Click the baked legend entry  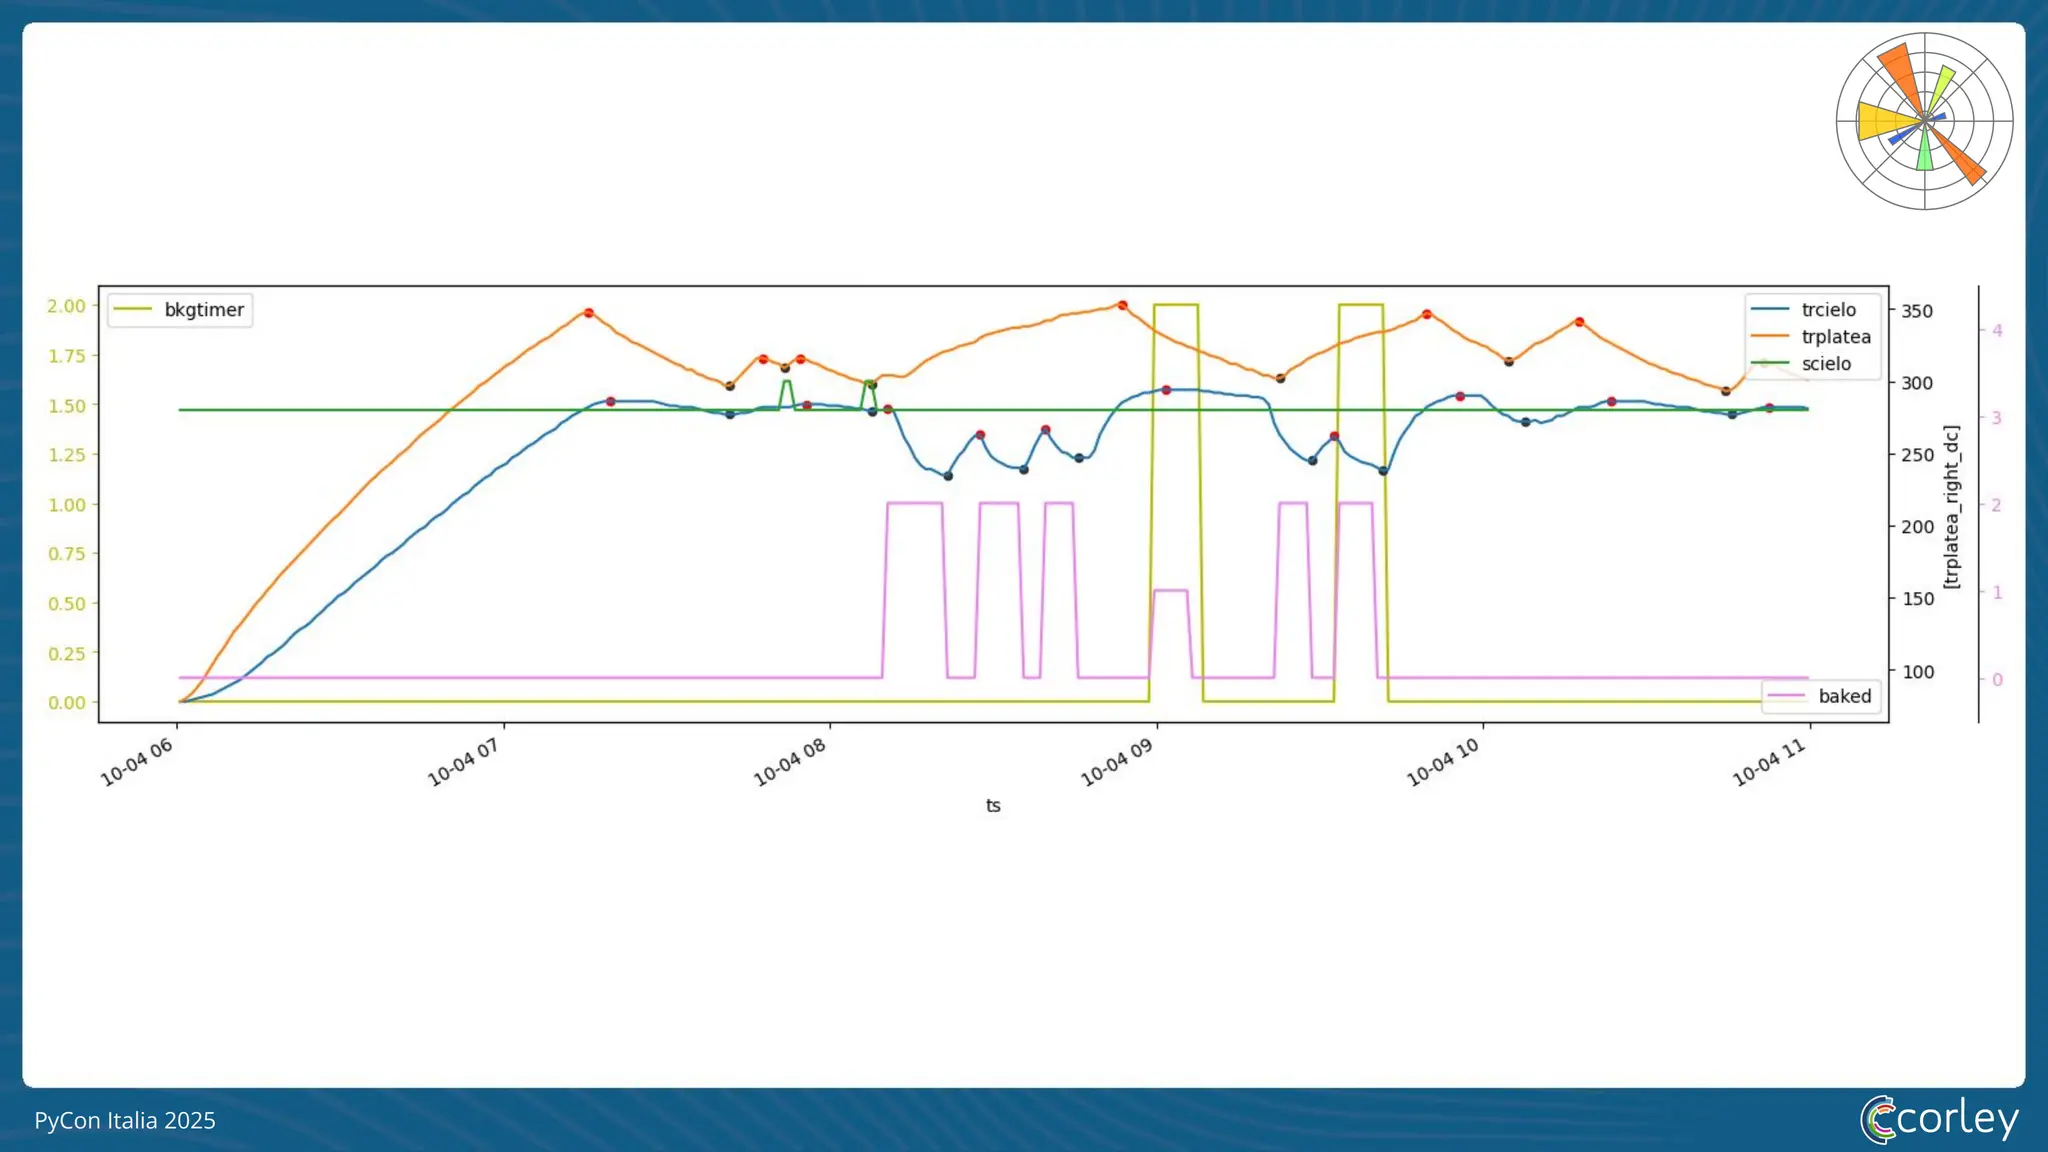pyautogui.click(x=1844, y=696)
